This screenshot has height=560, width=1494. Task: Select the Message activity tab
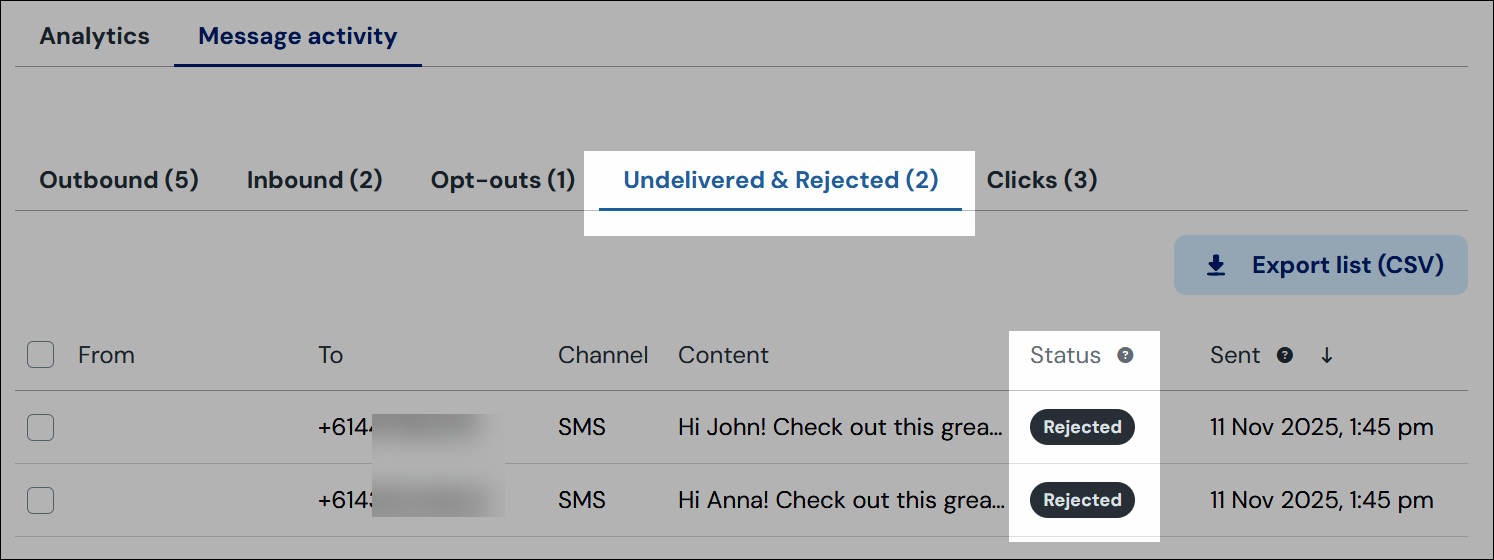pos(298,36)
